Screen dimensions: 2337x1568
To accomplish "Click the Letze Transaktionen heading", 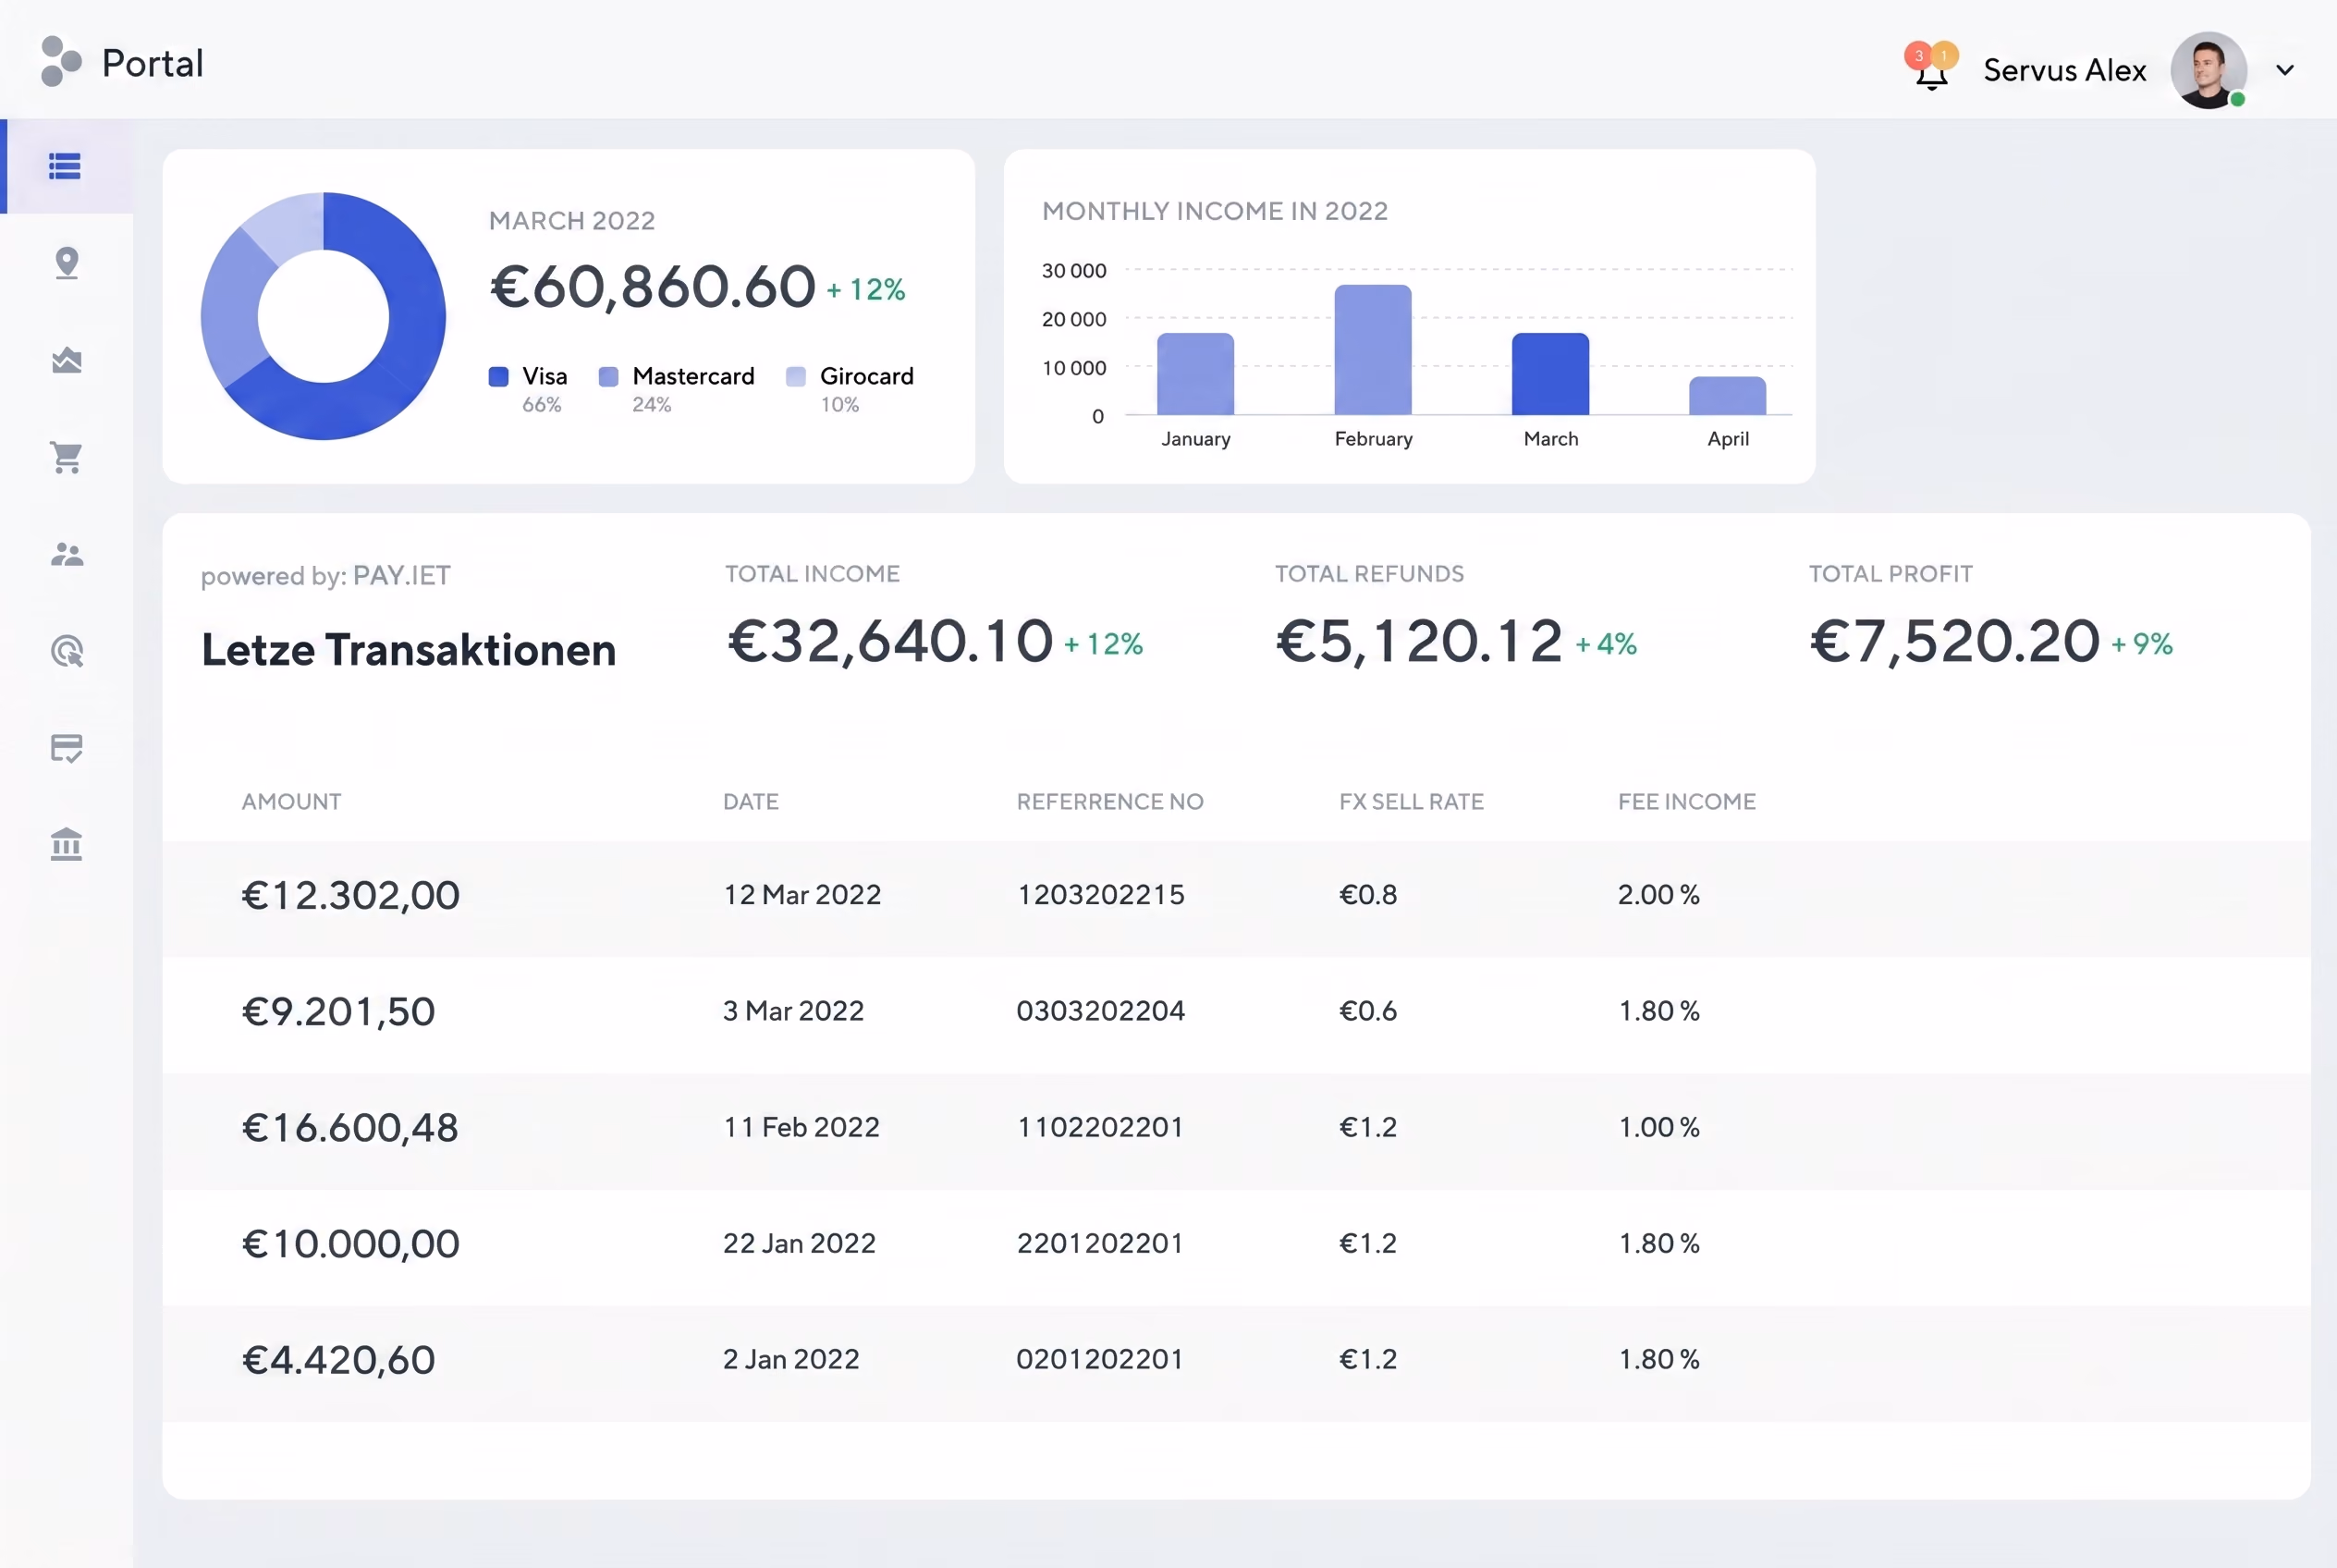I will pyautogui.click(x=409, y=650).
